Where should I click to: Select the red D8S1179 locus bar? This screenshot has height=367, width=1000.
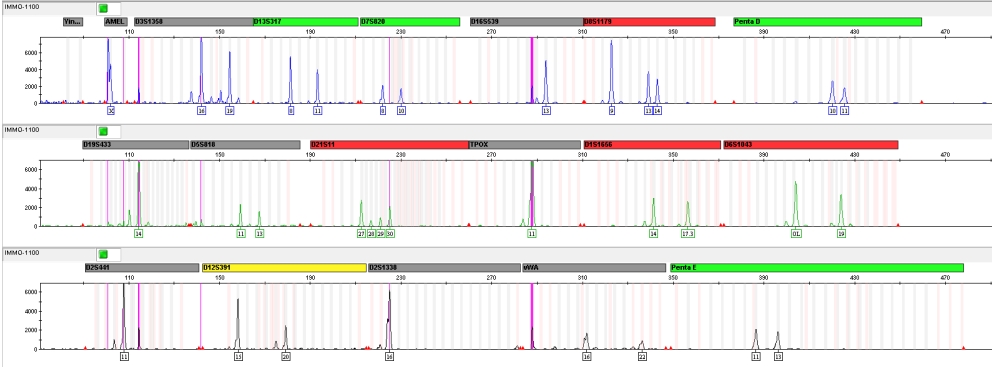point(649,22)
